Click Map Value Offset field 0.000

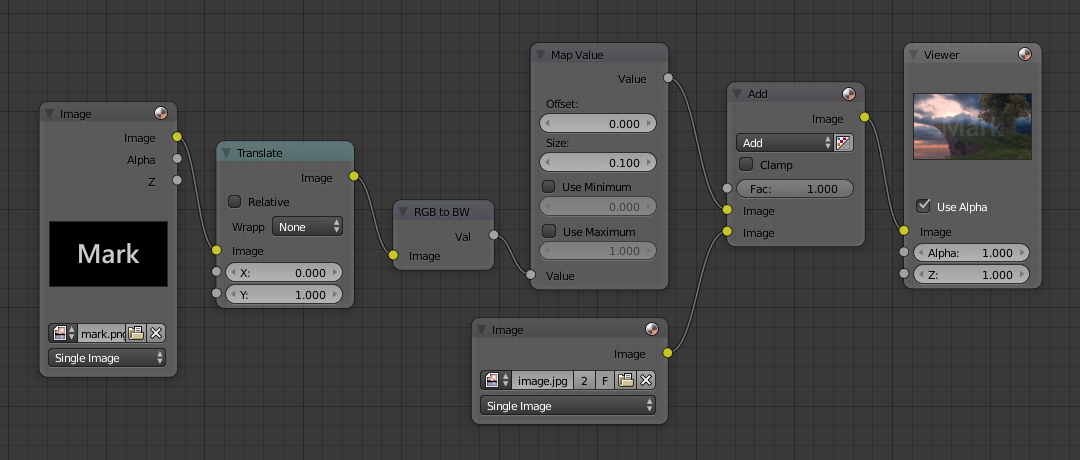tap(598, 124)
